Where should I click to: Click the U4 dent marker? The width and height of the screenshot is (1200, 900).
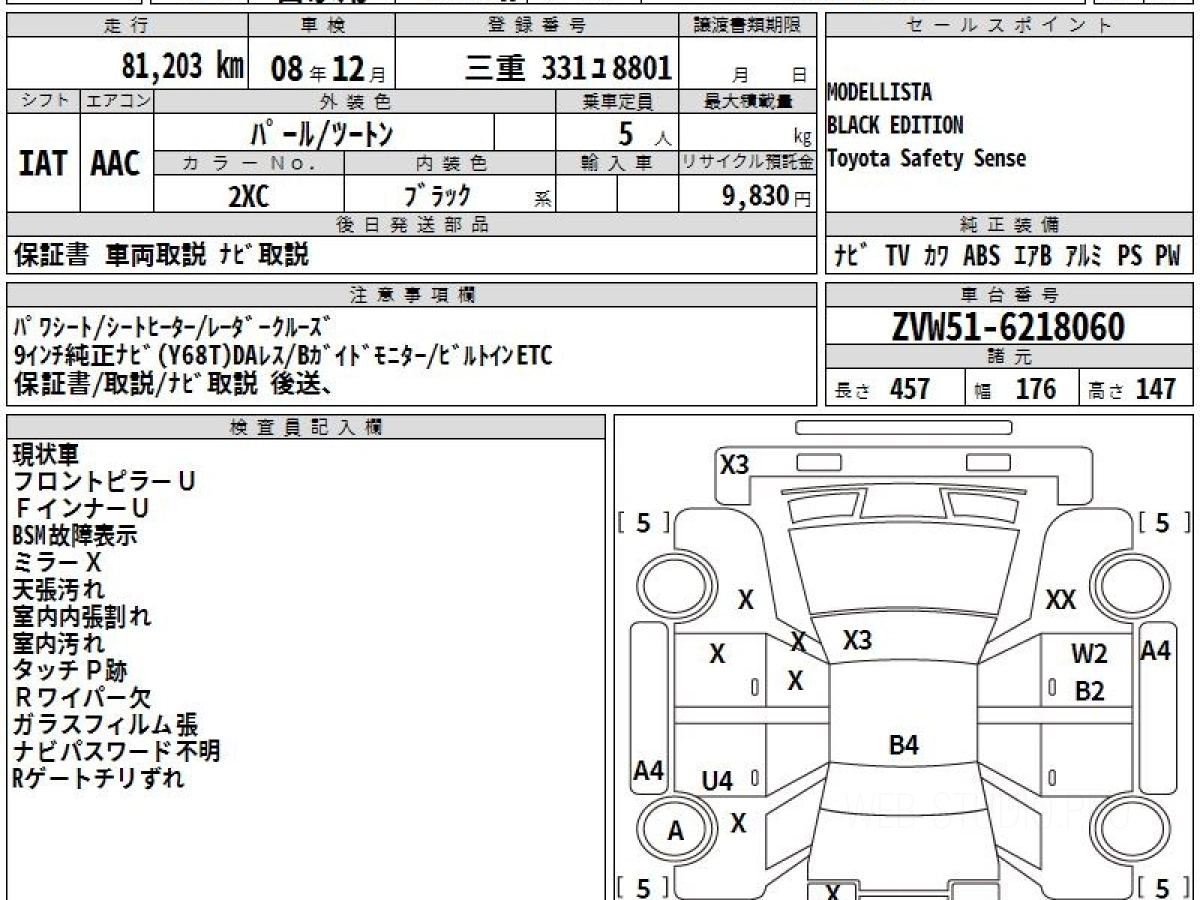point(717,781)
